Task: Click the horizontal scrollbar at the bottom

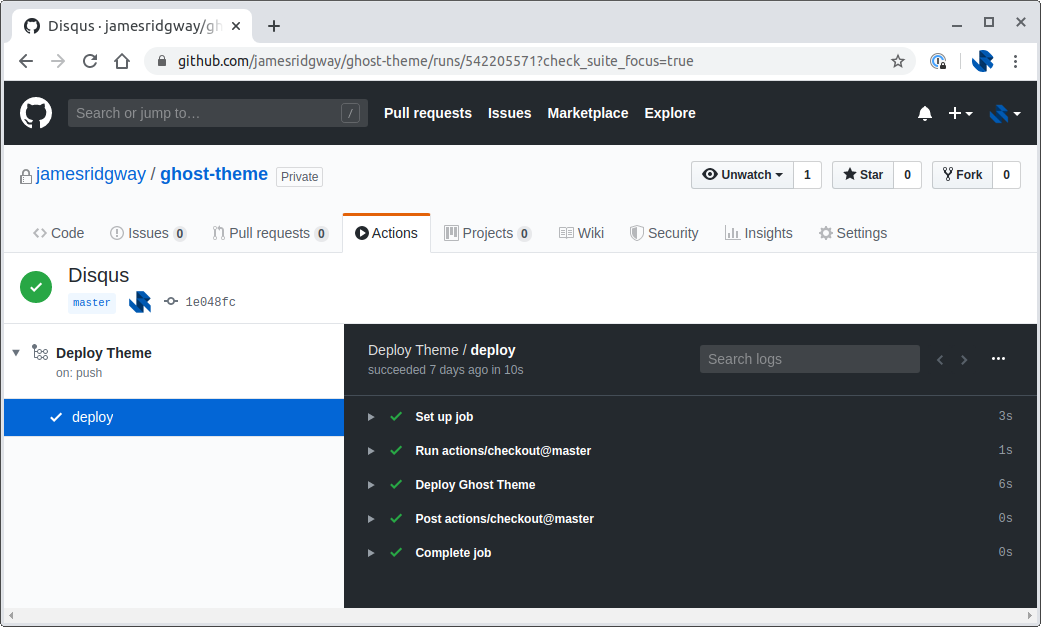Action: point(520,616)
